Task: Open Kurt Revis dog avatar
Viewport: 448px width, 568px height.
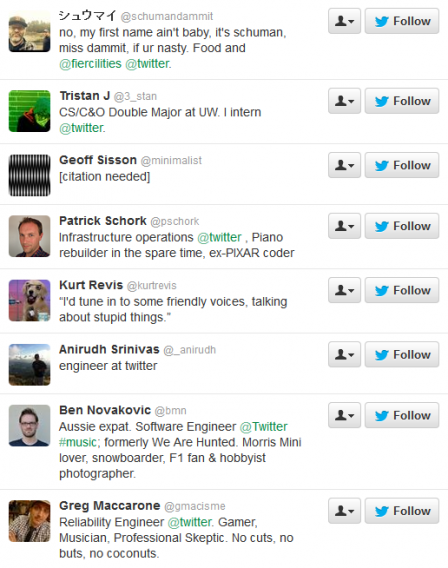Action: point(30,301)
